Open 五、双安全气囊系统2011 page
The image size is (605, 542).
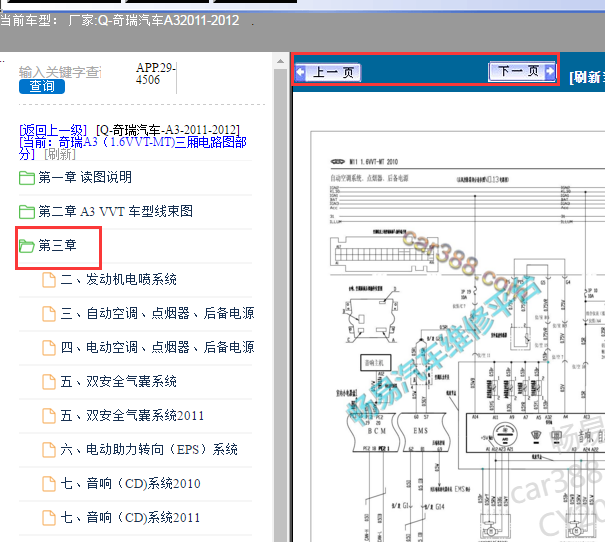pos(132,415)
